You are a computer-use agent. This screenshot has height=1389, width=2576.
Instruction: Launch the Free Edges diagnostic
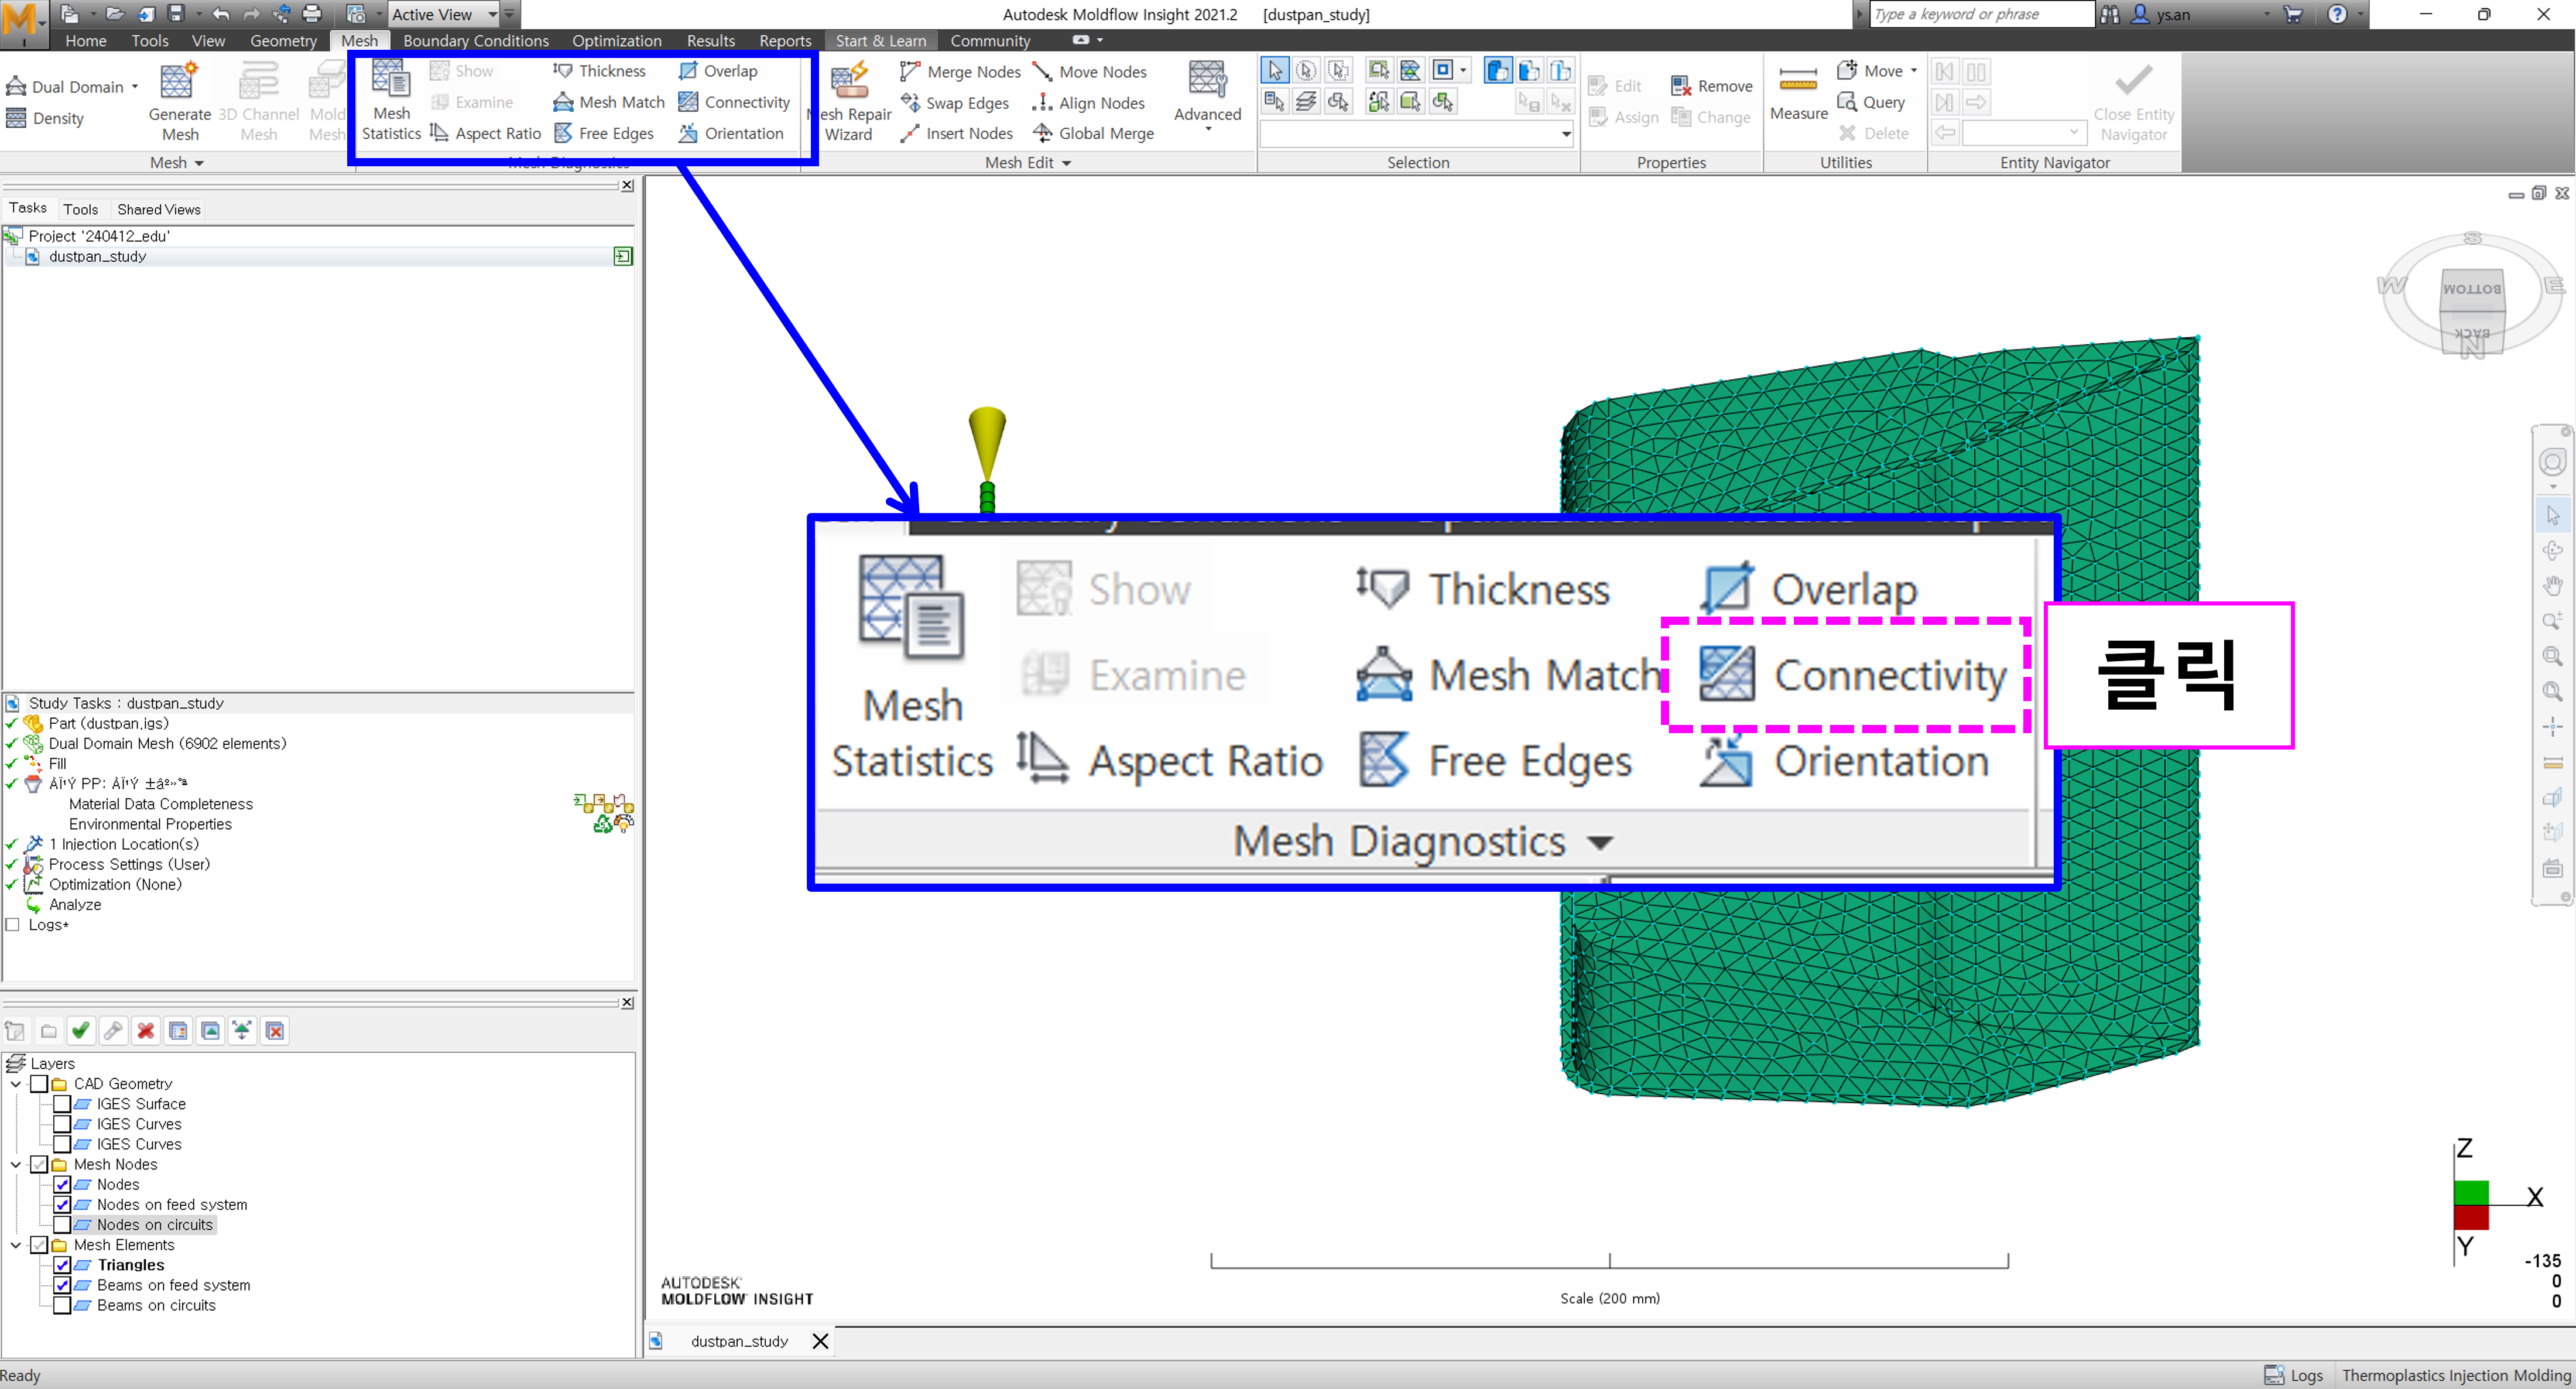604,133
